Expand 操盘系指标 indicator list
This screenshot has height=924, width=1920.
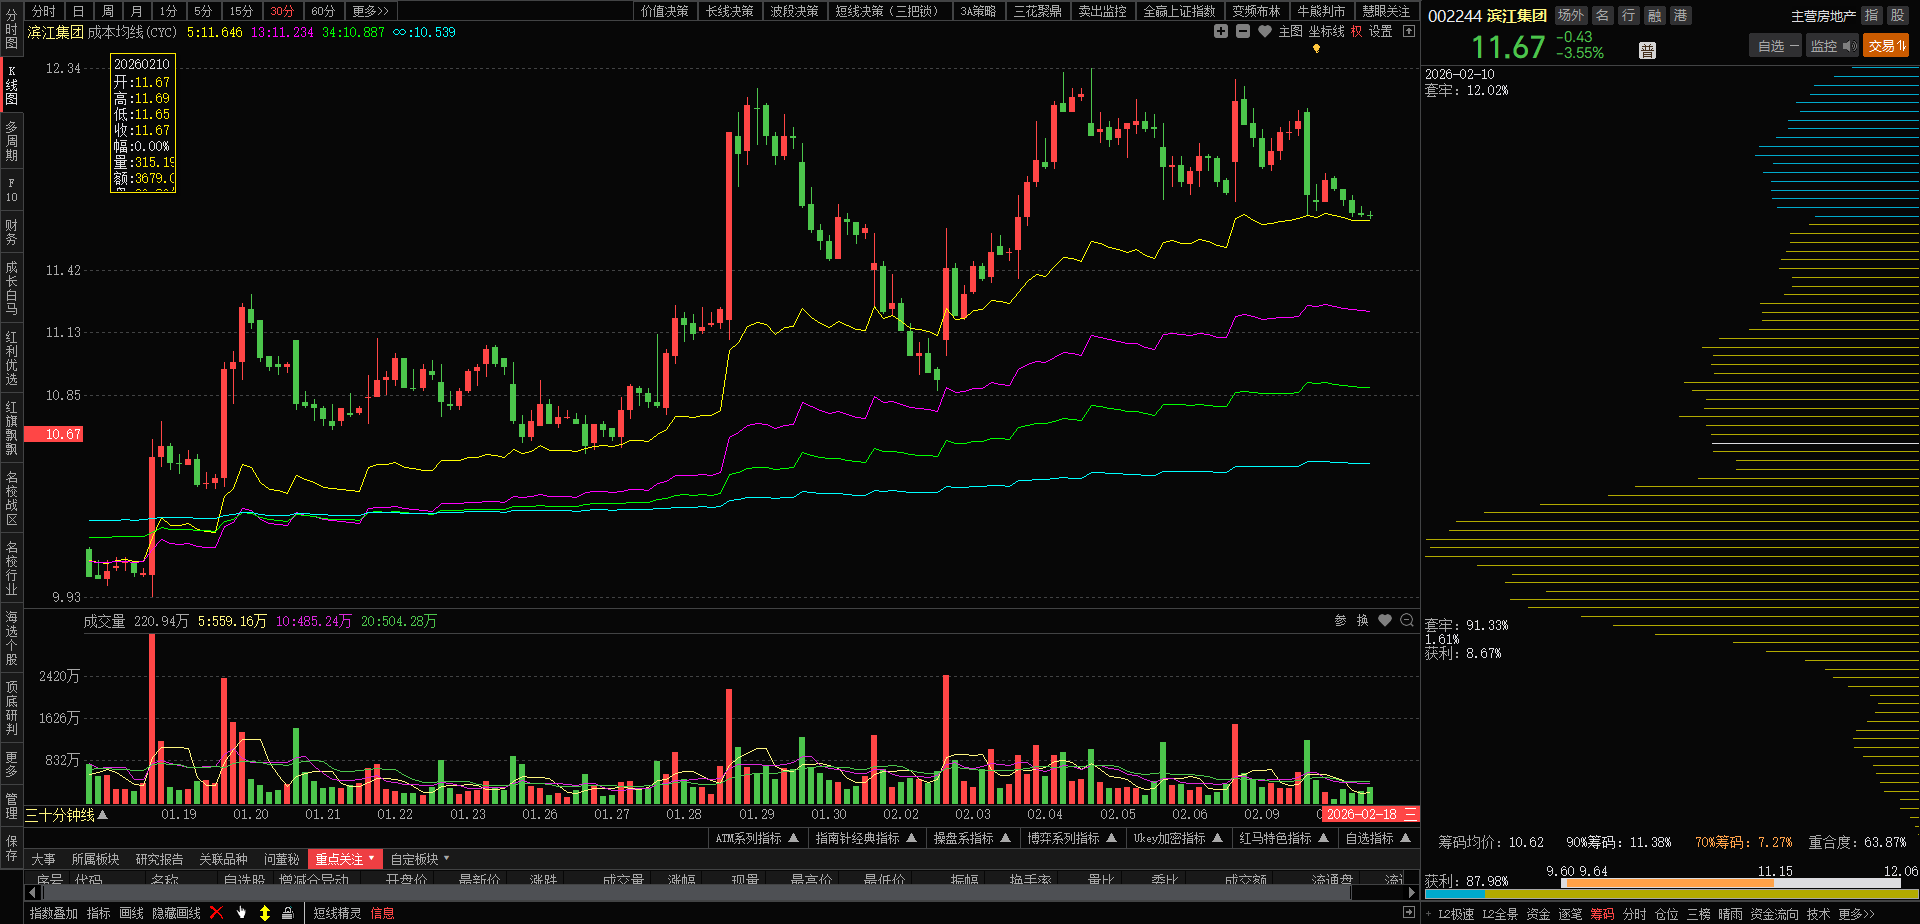(x=972, y=838)
